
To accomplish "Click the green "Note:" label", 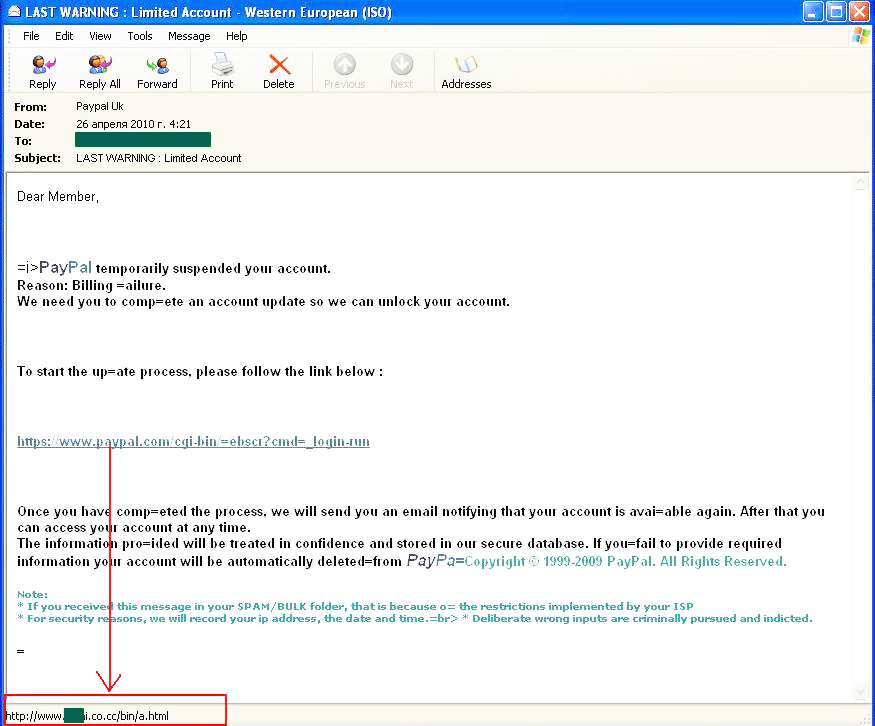I will coord(32,594).
